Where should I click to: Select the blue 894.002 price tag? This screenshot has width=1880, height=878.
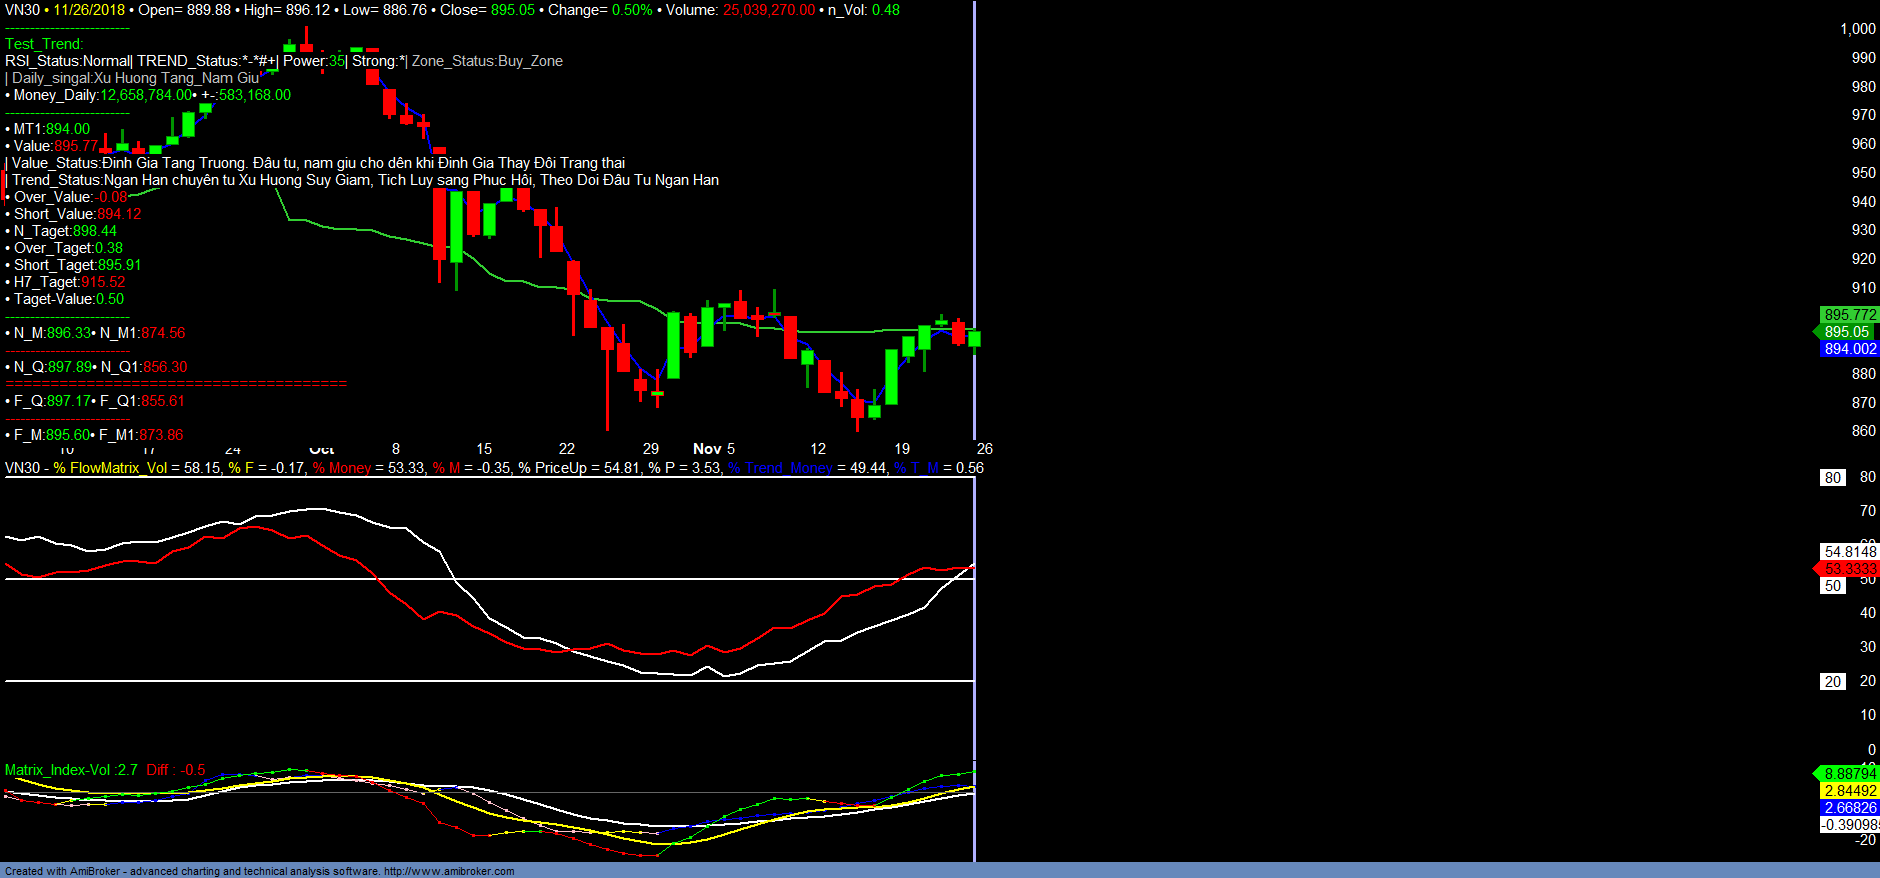click(1849, 349)
